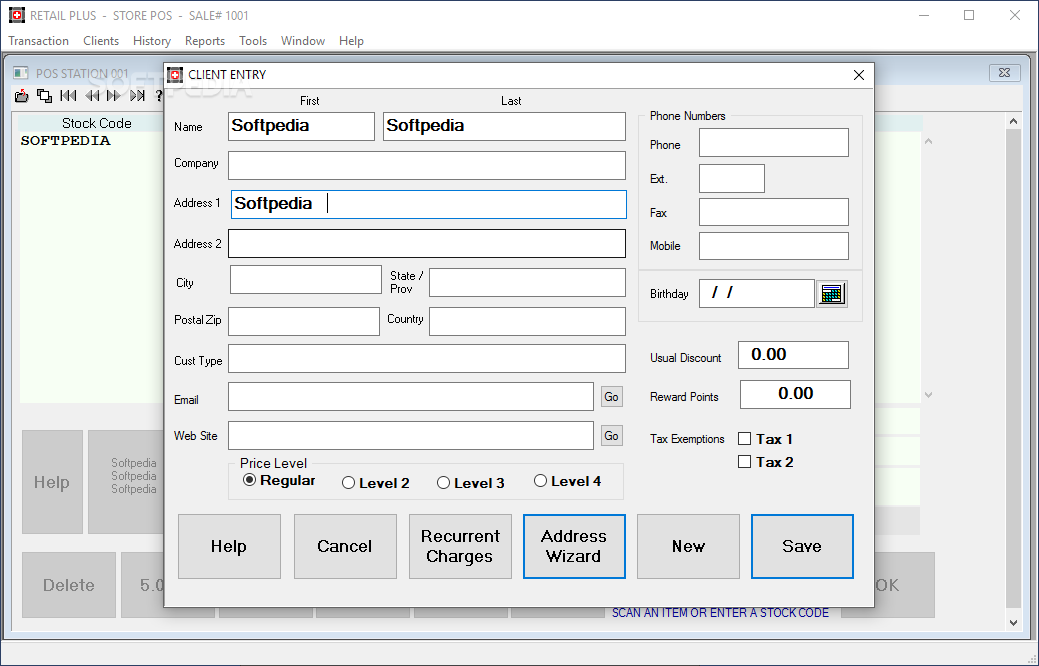Click the Reward Points field
The height and width of the screenshot is (666, 1039).
(x=795, y=394)
